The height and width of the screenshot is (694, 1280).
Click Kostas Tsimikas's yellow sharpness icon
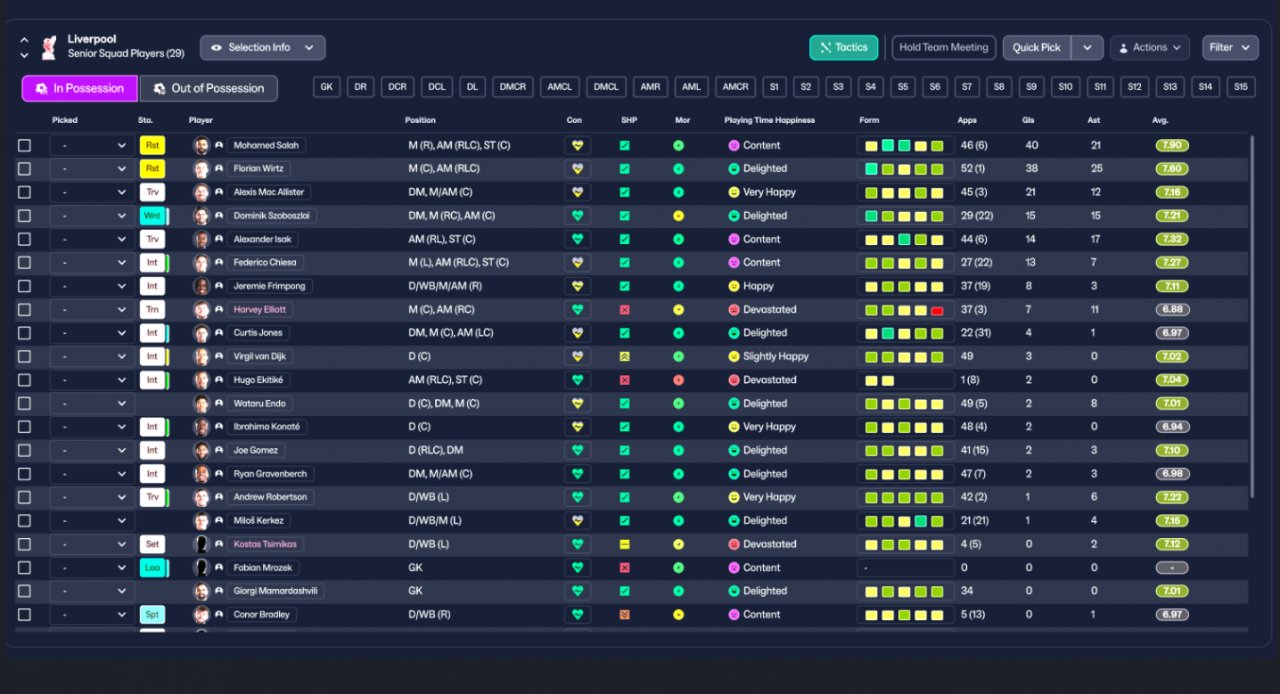click(x=625, y=544)
